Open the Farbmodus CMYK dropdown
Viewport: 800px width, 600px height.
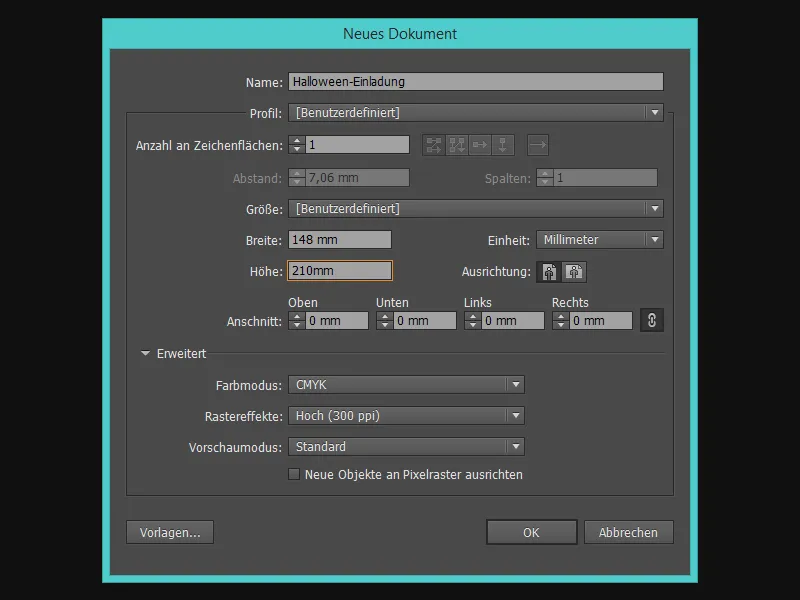406,385
